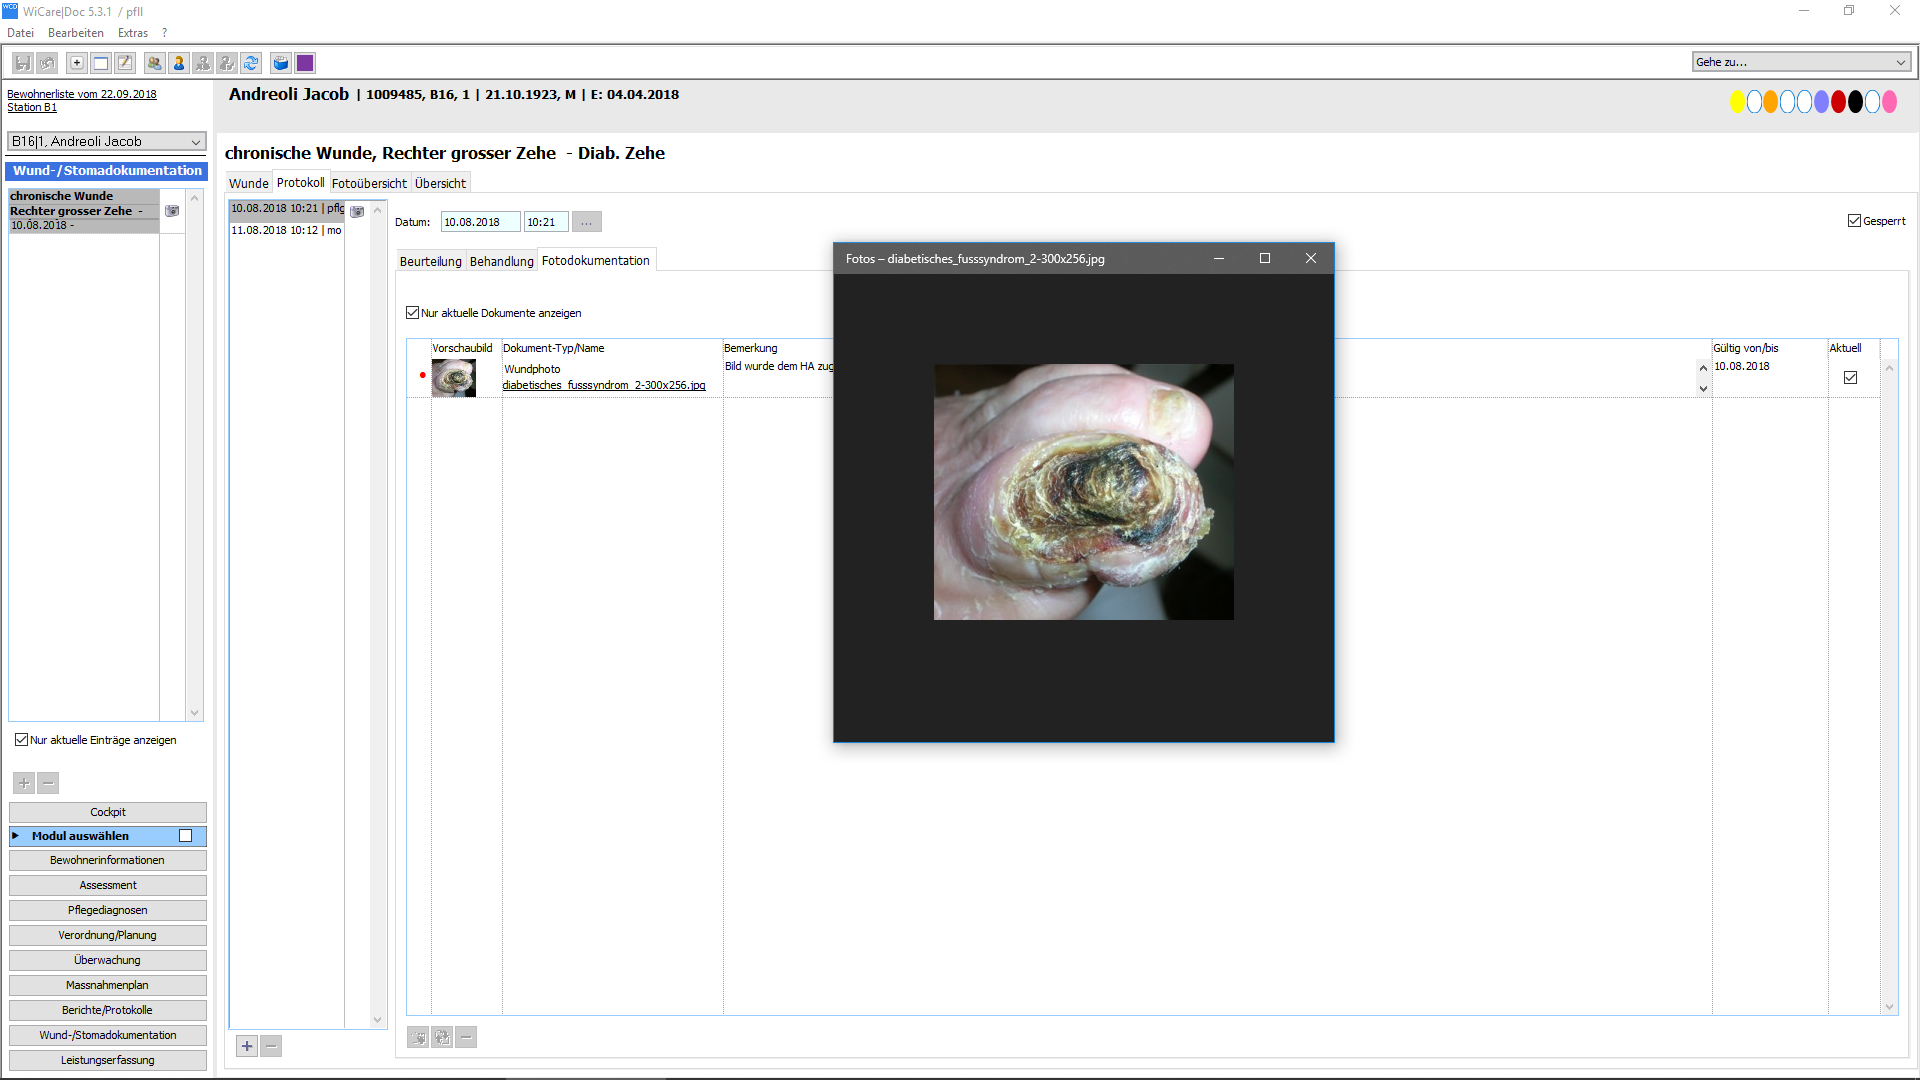Viewport: 1920px width, 1080px height.
Task: Click the time field showing 10:21
Action: point(546,222)
